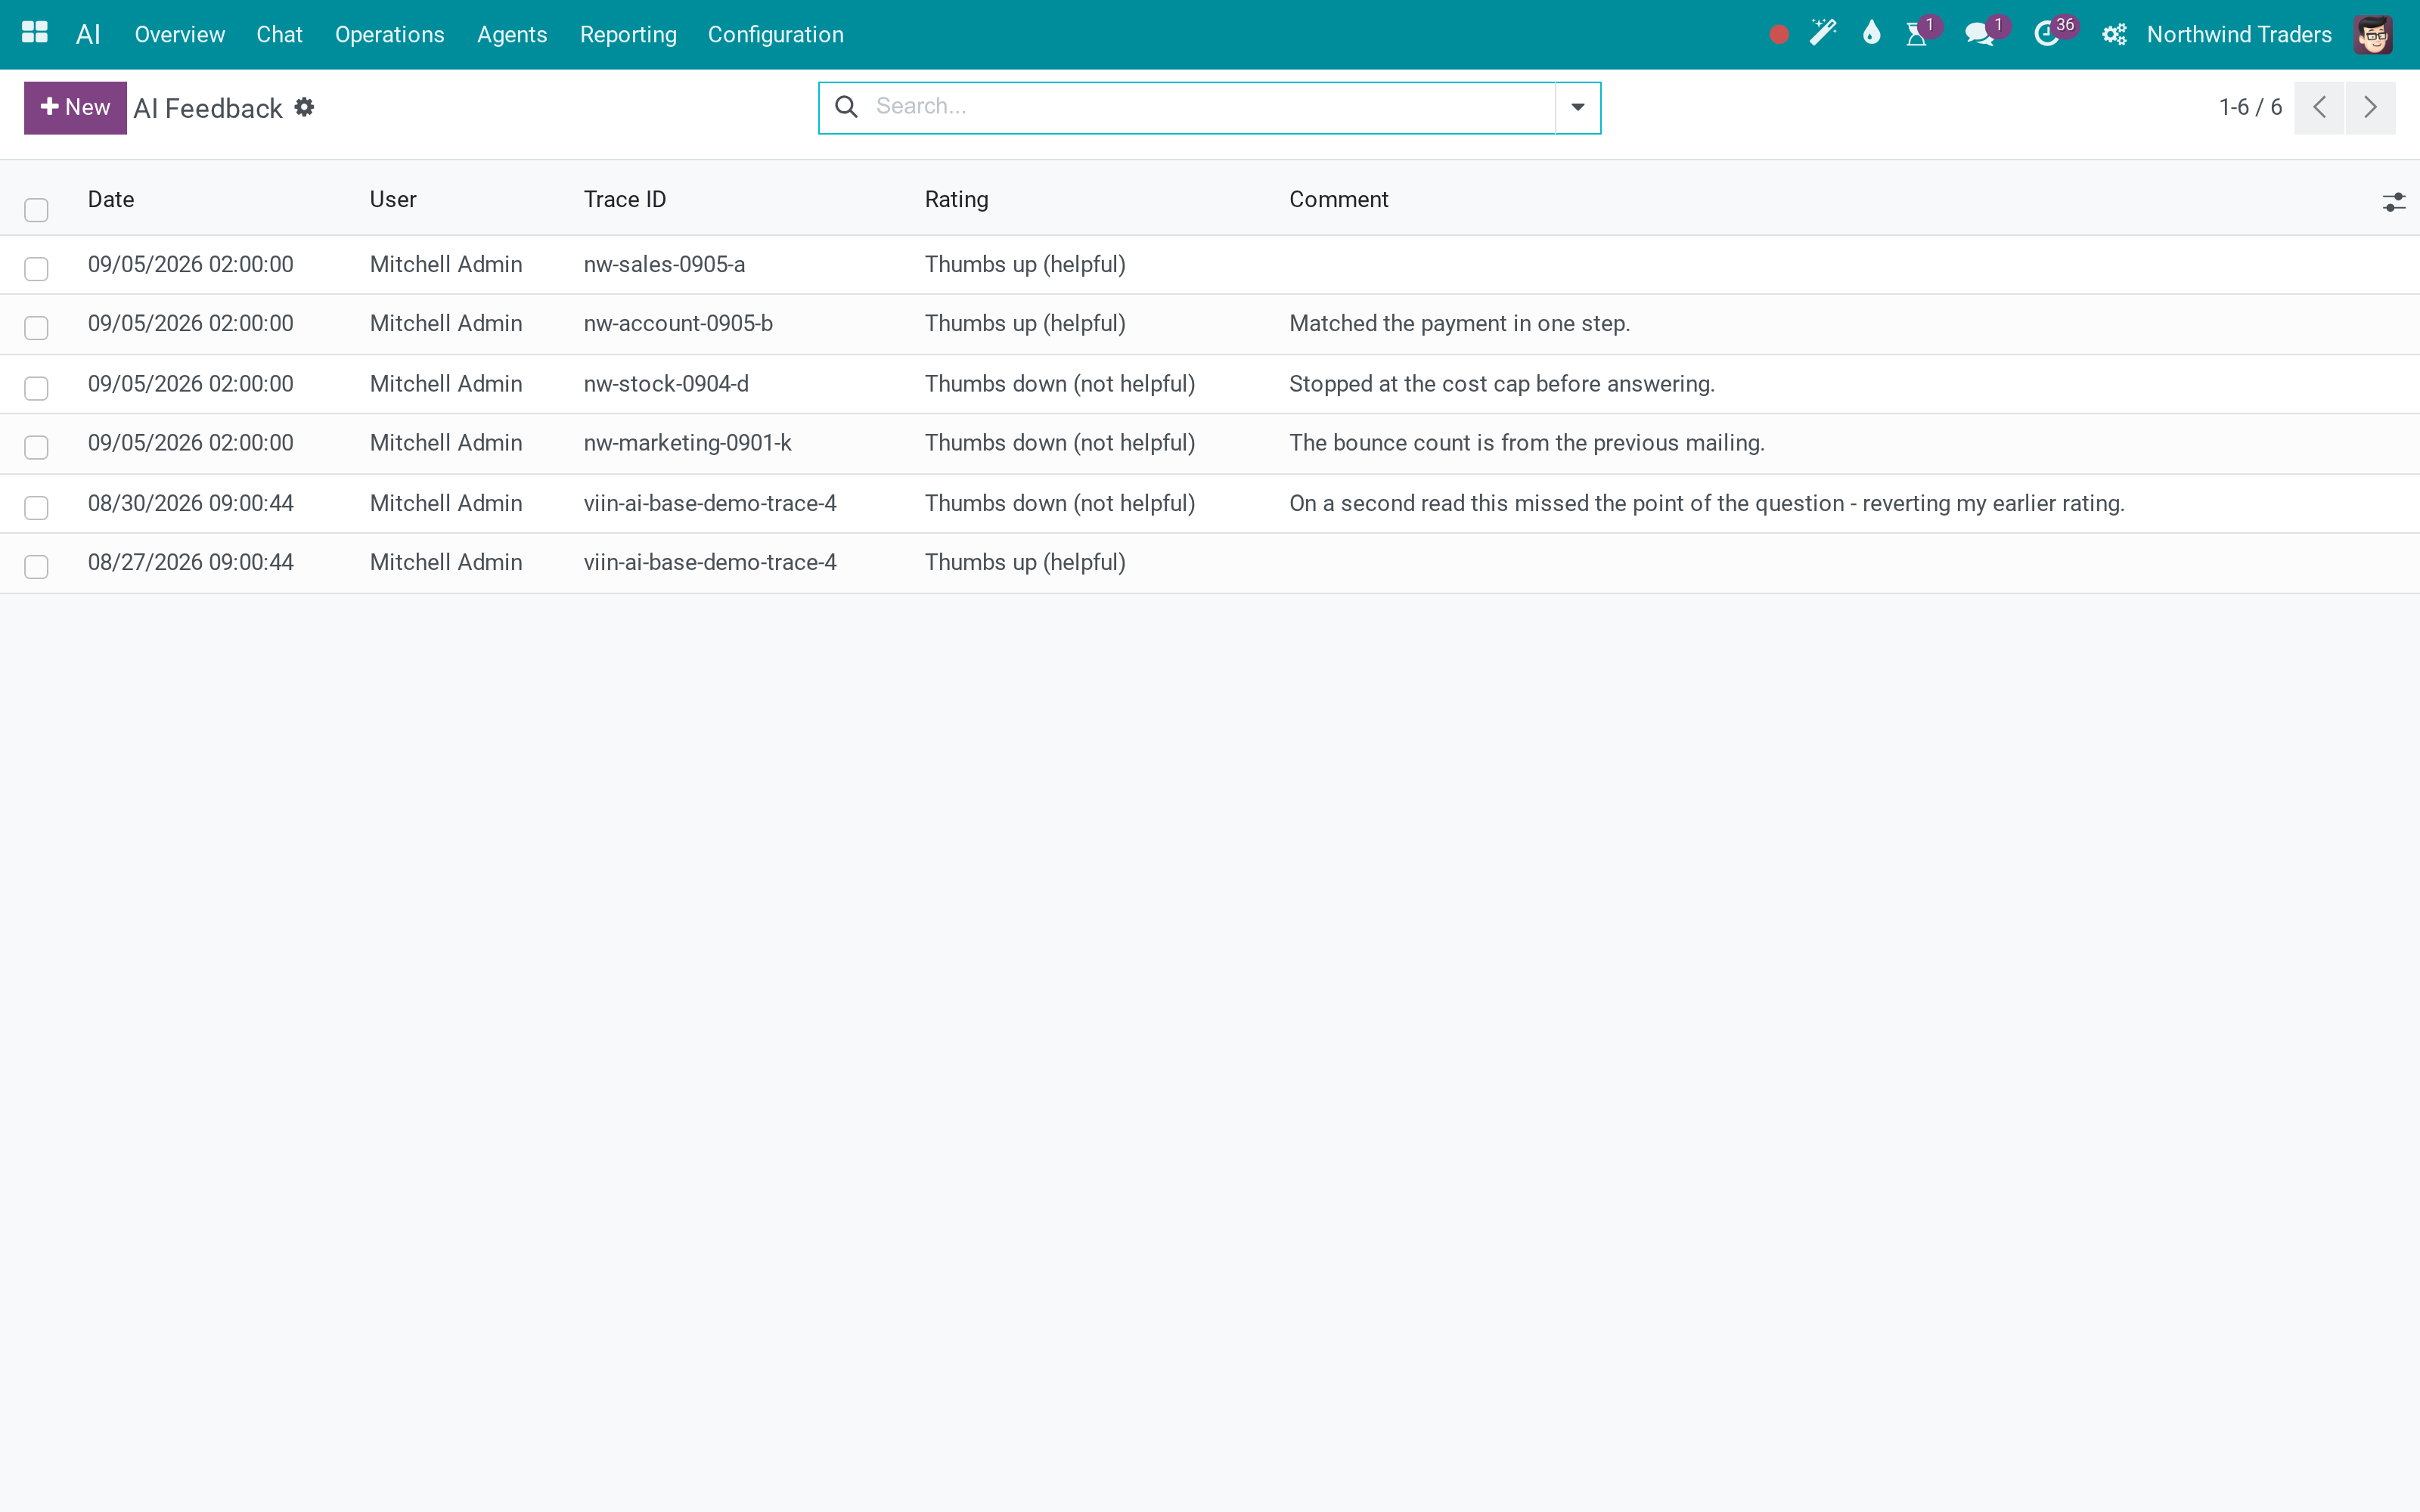Click the search magnifier icon
The width and height of the screenshot is (2420, 1512).
coord(846,106)
